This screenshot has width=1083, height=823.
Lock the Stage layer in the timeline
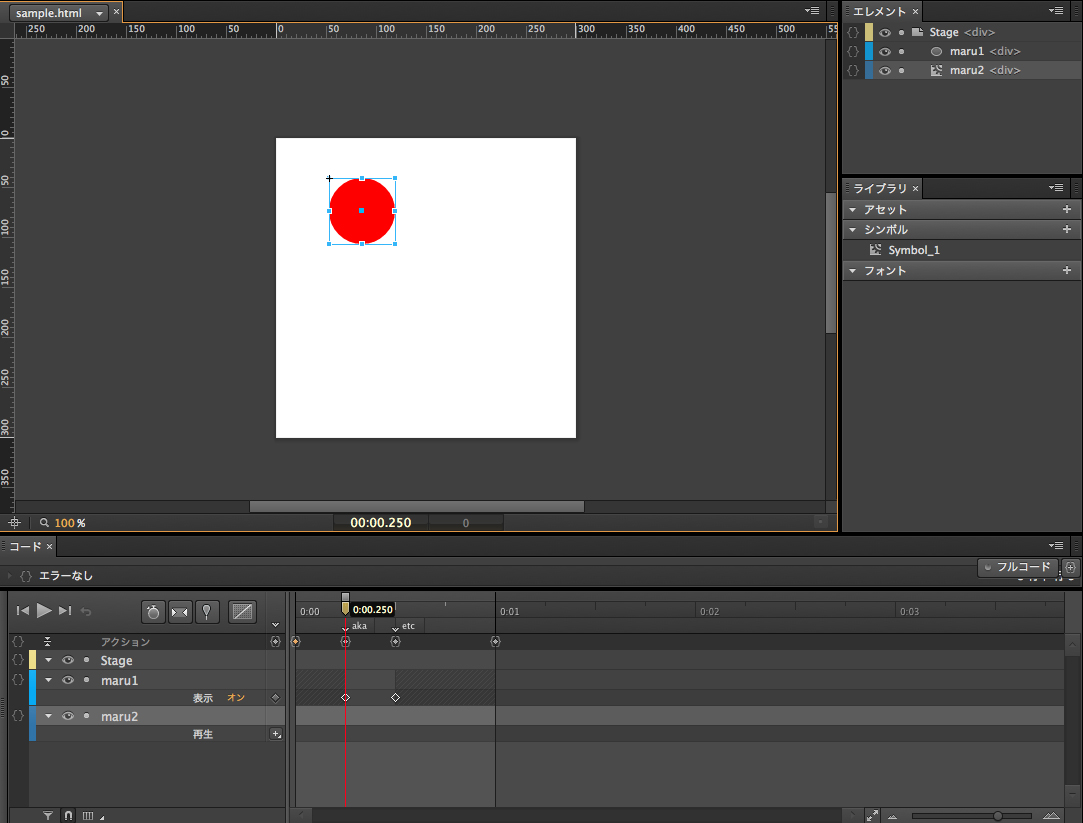click(x=86, y=659)
